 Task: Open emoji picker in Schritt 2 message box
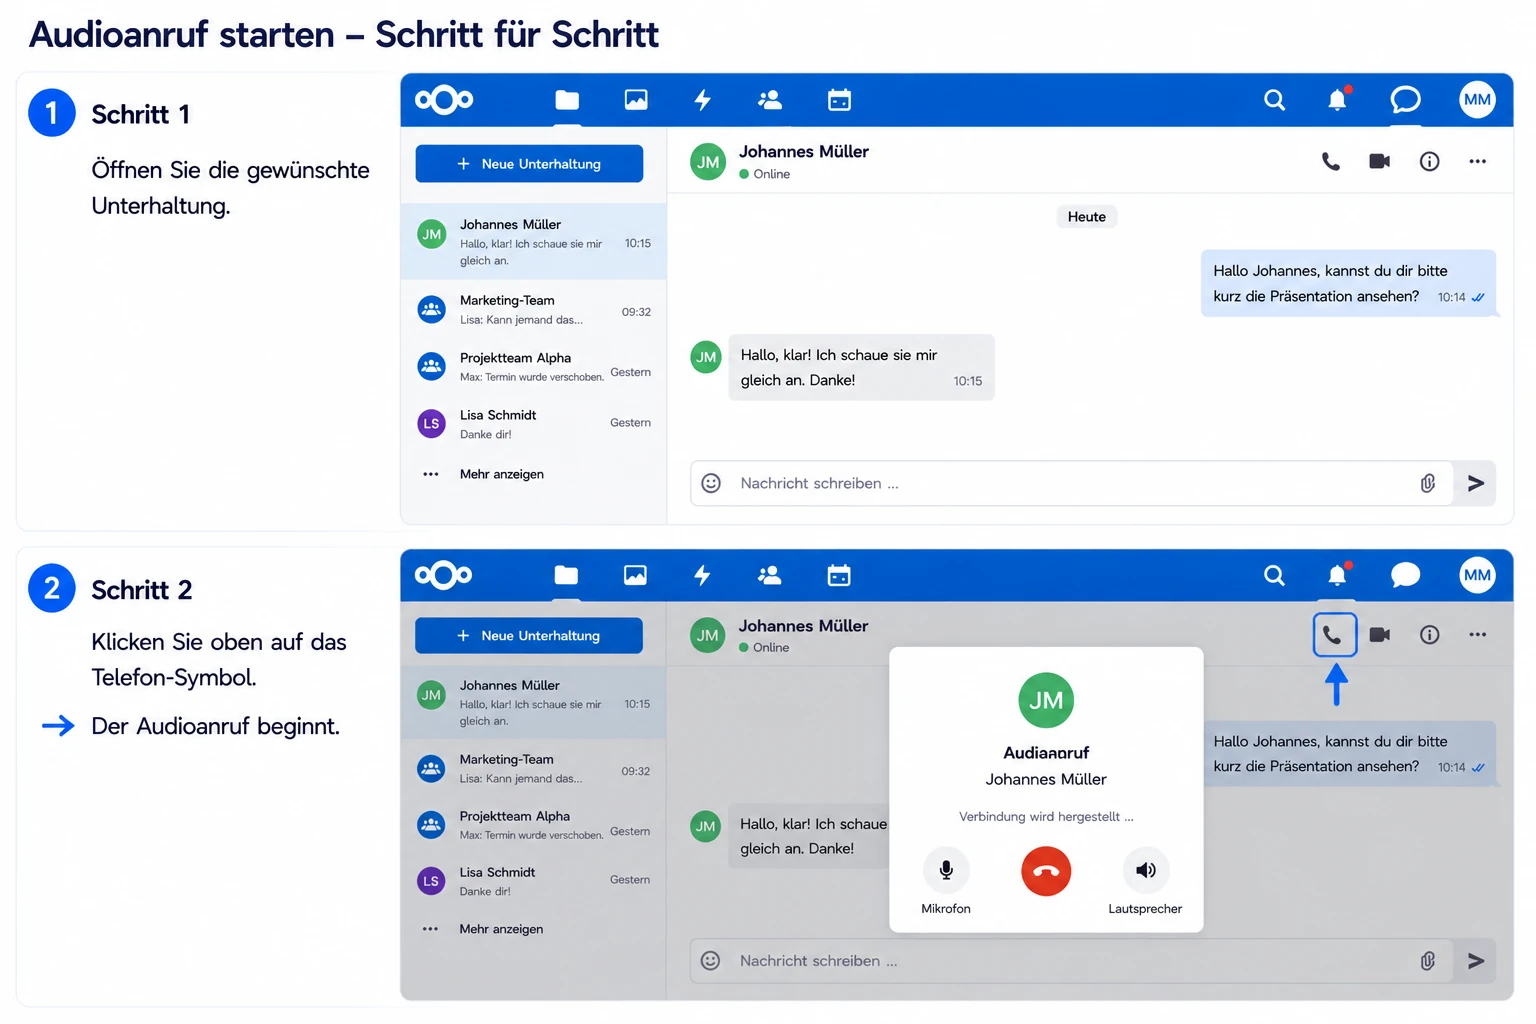[710, 961]
